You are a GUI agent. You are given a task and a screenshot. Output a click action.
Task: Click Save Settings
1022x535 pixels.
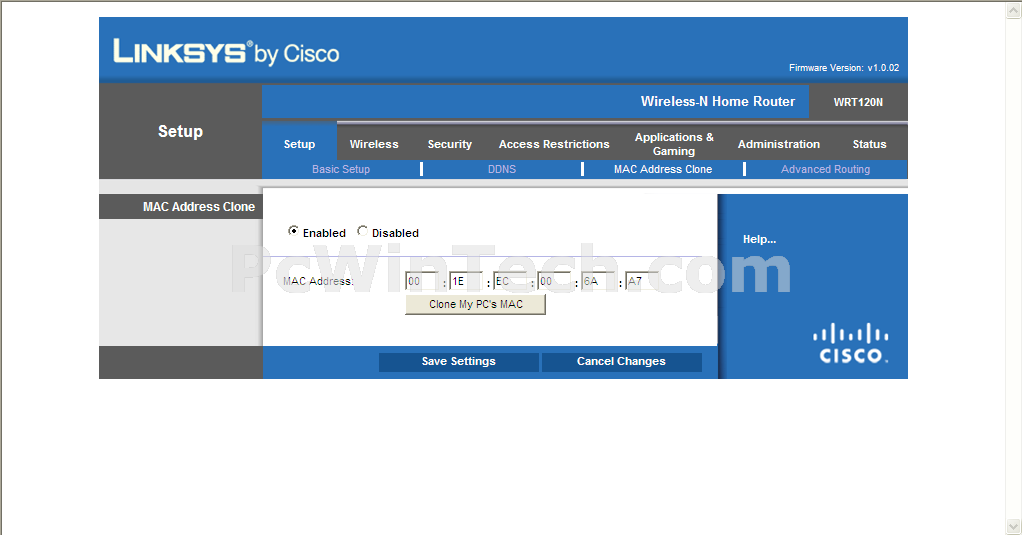click(x=459, y=362)
